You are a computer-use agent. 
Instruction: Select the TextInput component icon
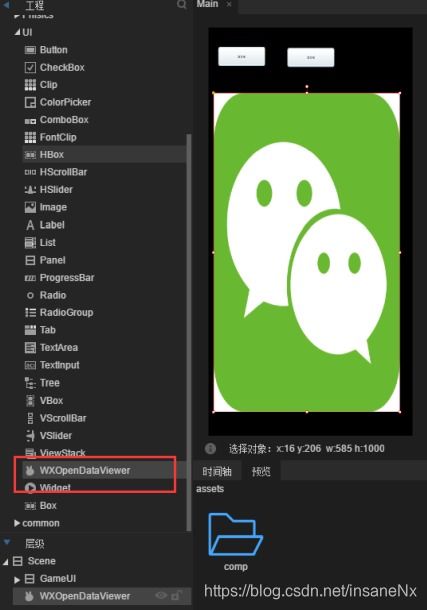[30, 365]
